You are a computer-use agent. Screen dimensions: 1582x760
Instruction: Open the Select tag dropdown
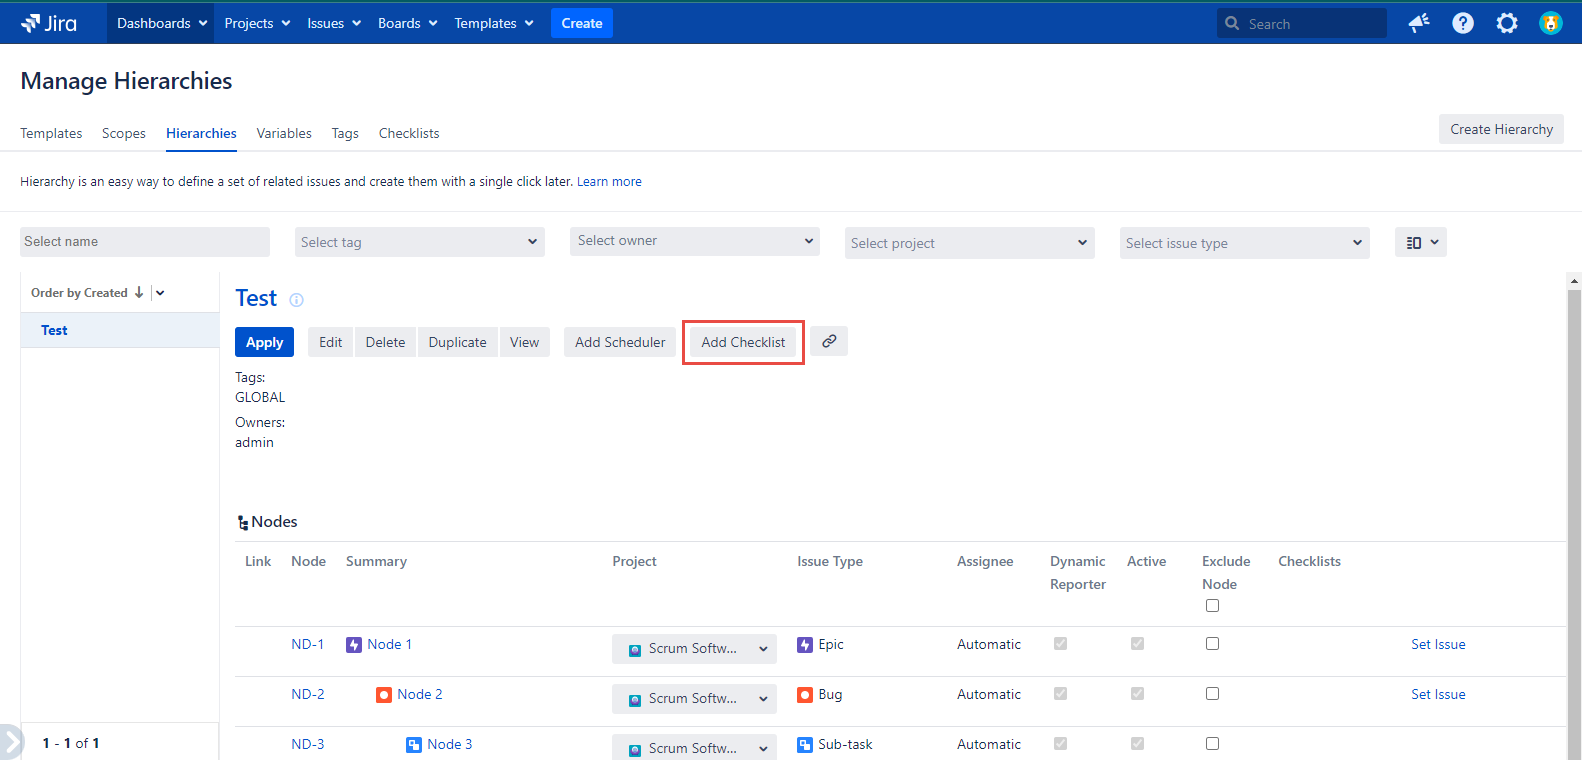(x=419, y=242)
